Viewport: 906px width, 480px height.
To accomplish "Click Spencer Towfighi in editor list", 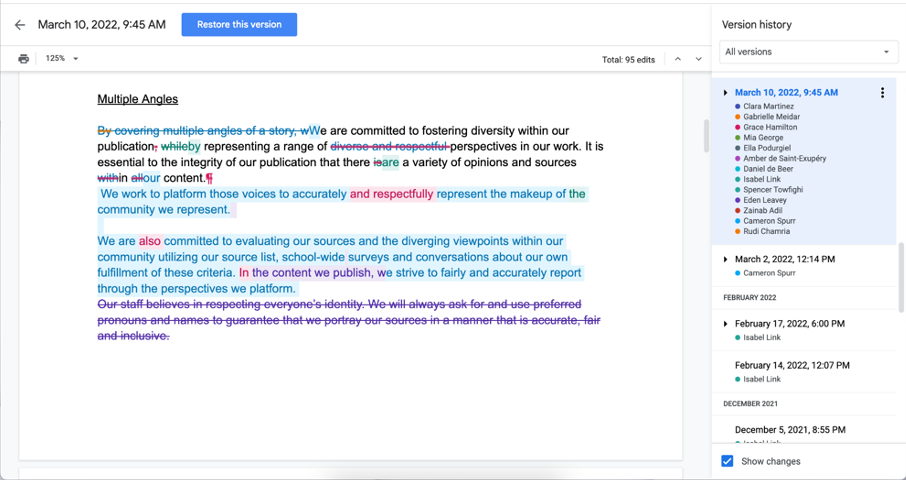I will pyautogui.click(x=773, y=189).
